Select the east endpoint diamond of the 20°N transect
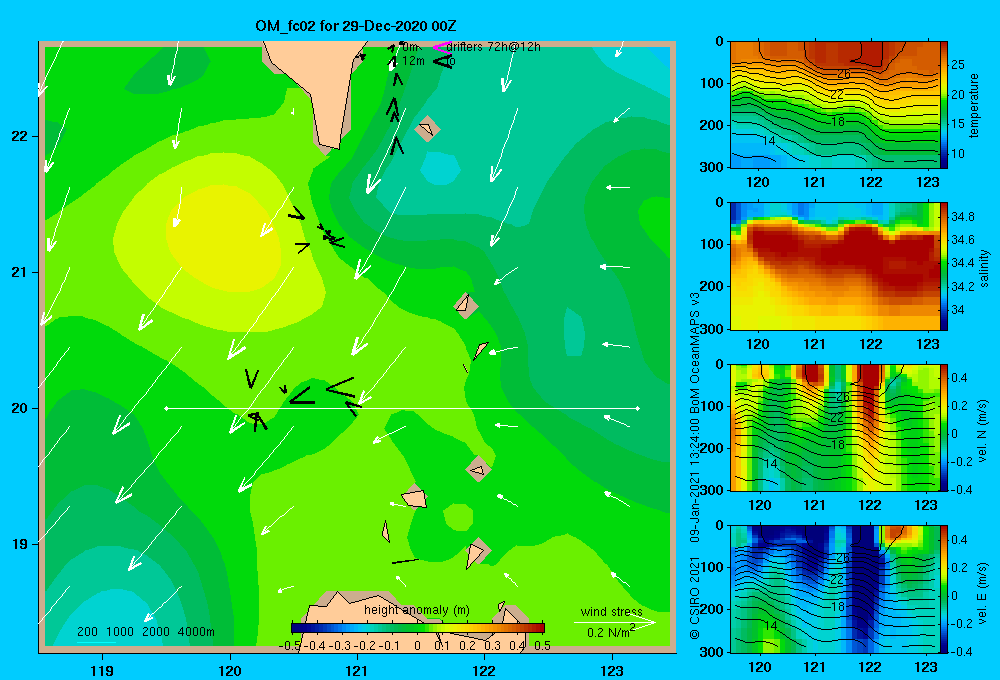1000x680 pixels. (638, 408)
